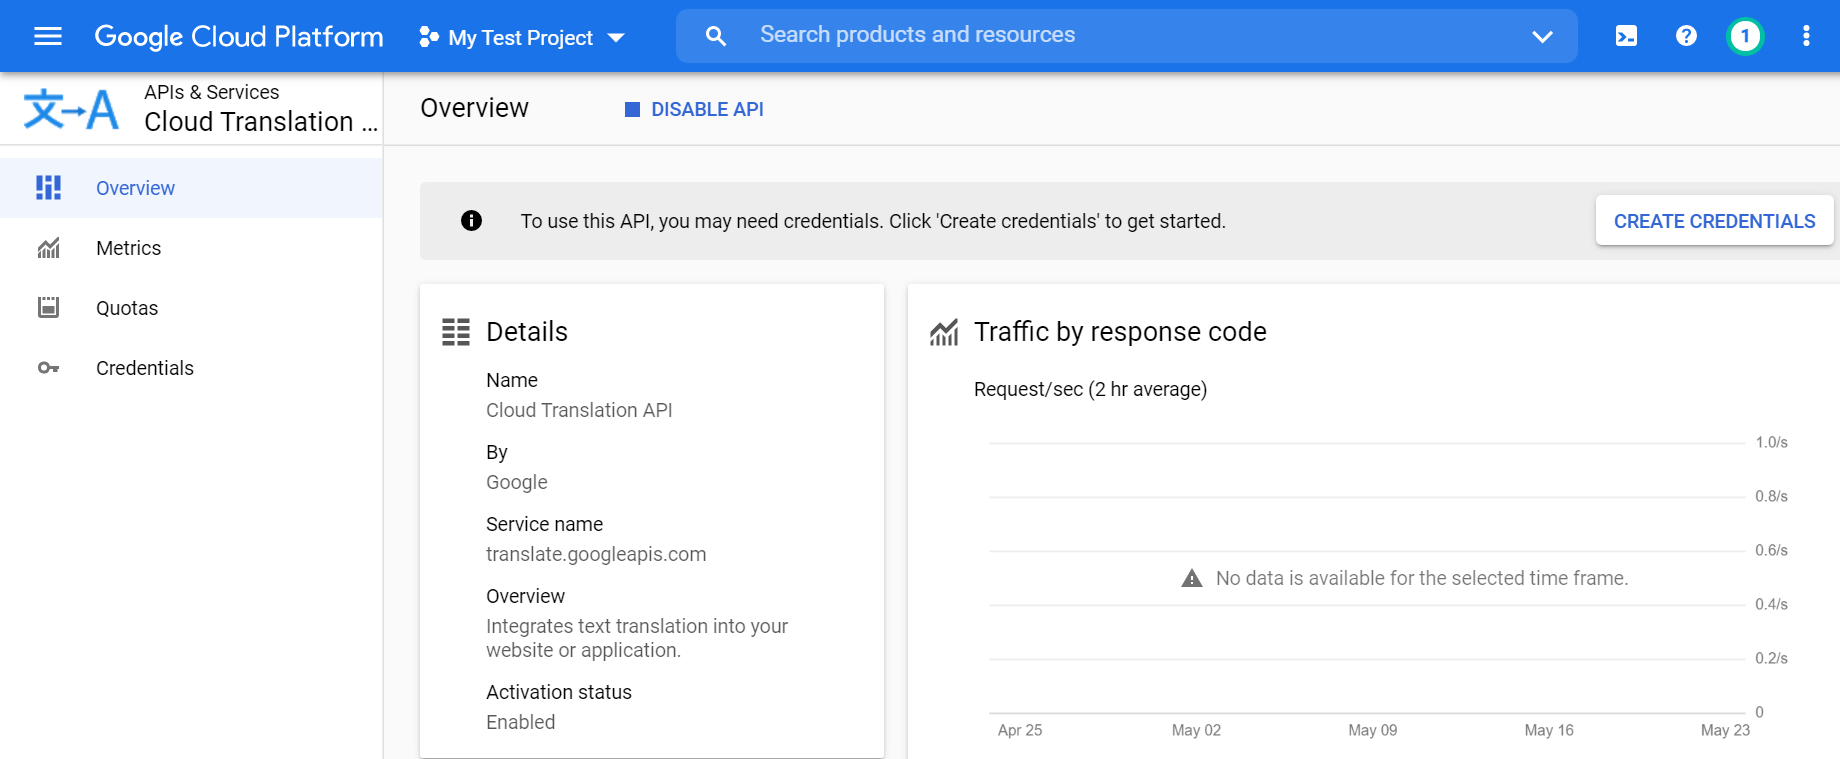Click the Metrics chart icon in sidebar

point(48,248)
